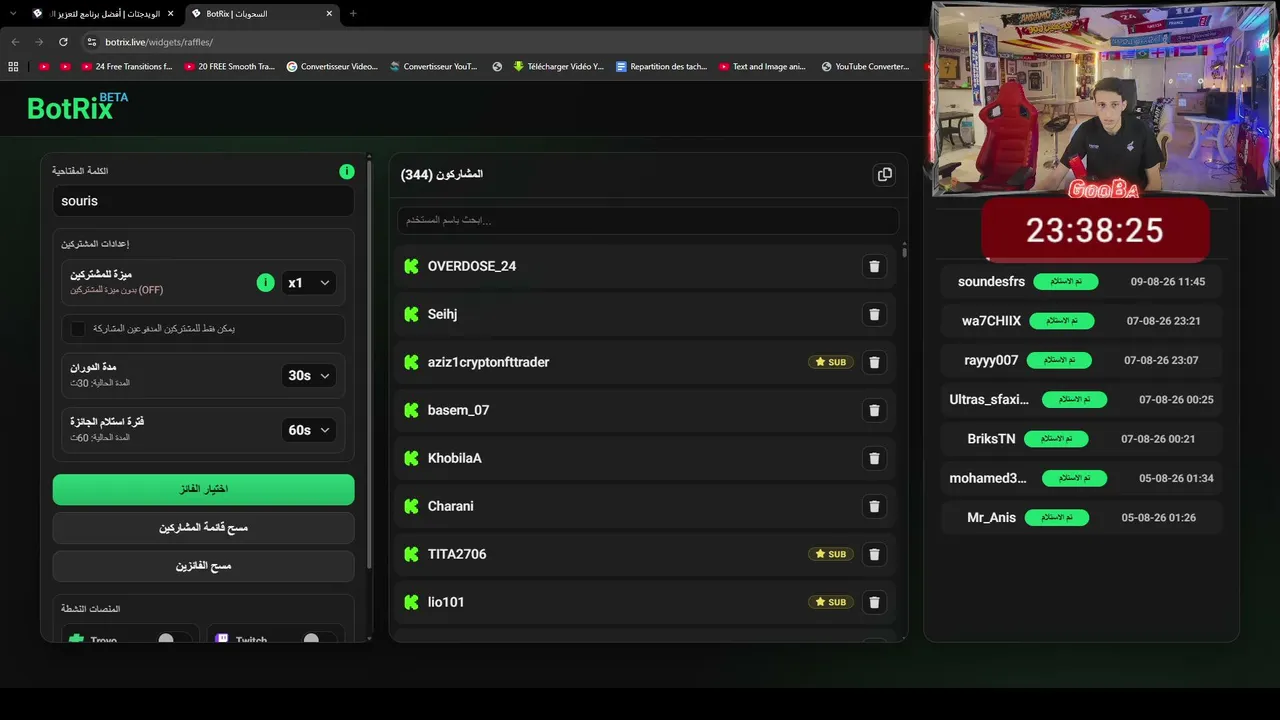This screenshot has width=1280, height=720.
Task: Delete TITA2706 using trash icon
Action: point(874,554)
